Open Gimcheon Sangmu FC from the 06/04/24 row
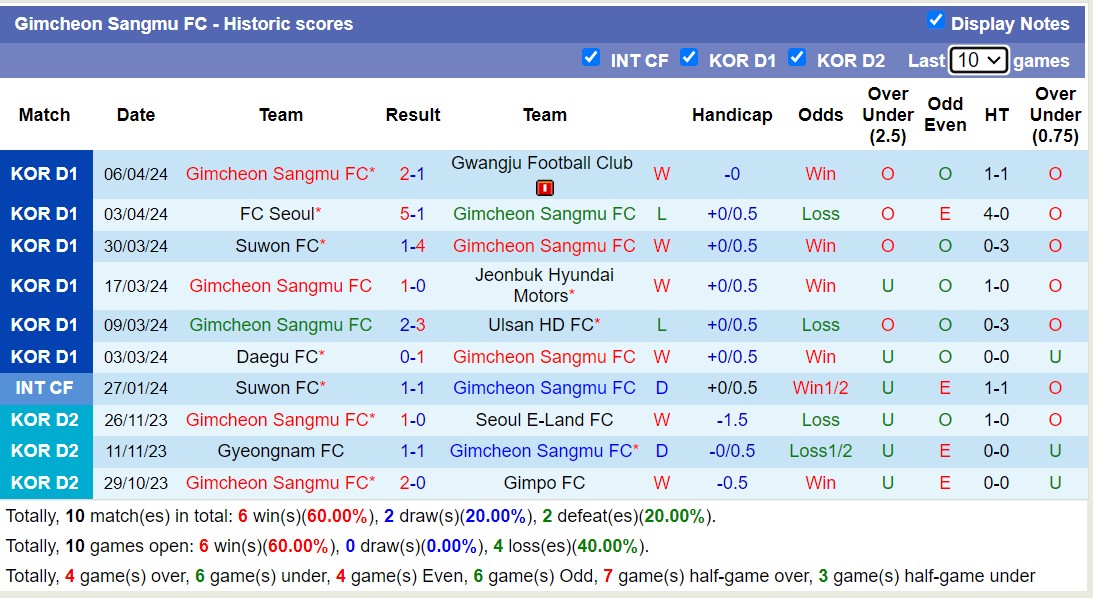This screenshot has width=1093, height=598. coord(281,174)
